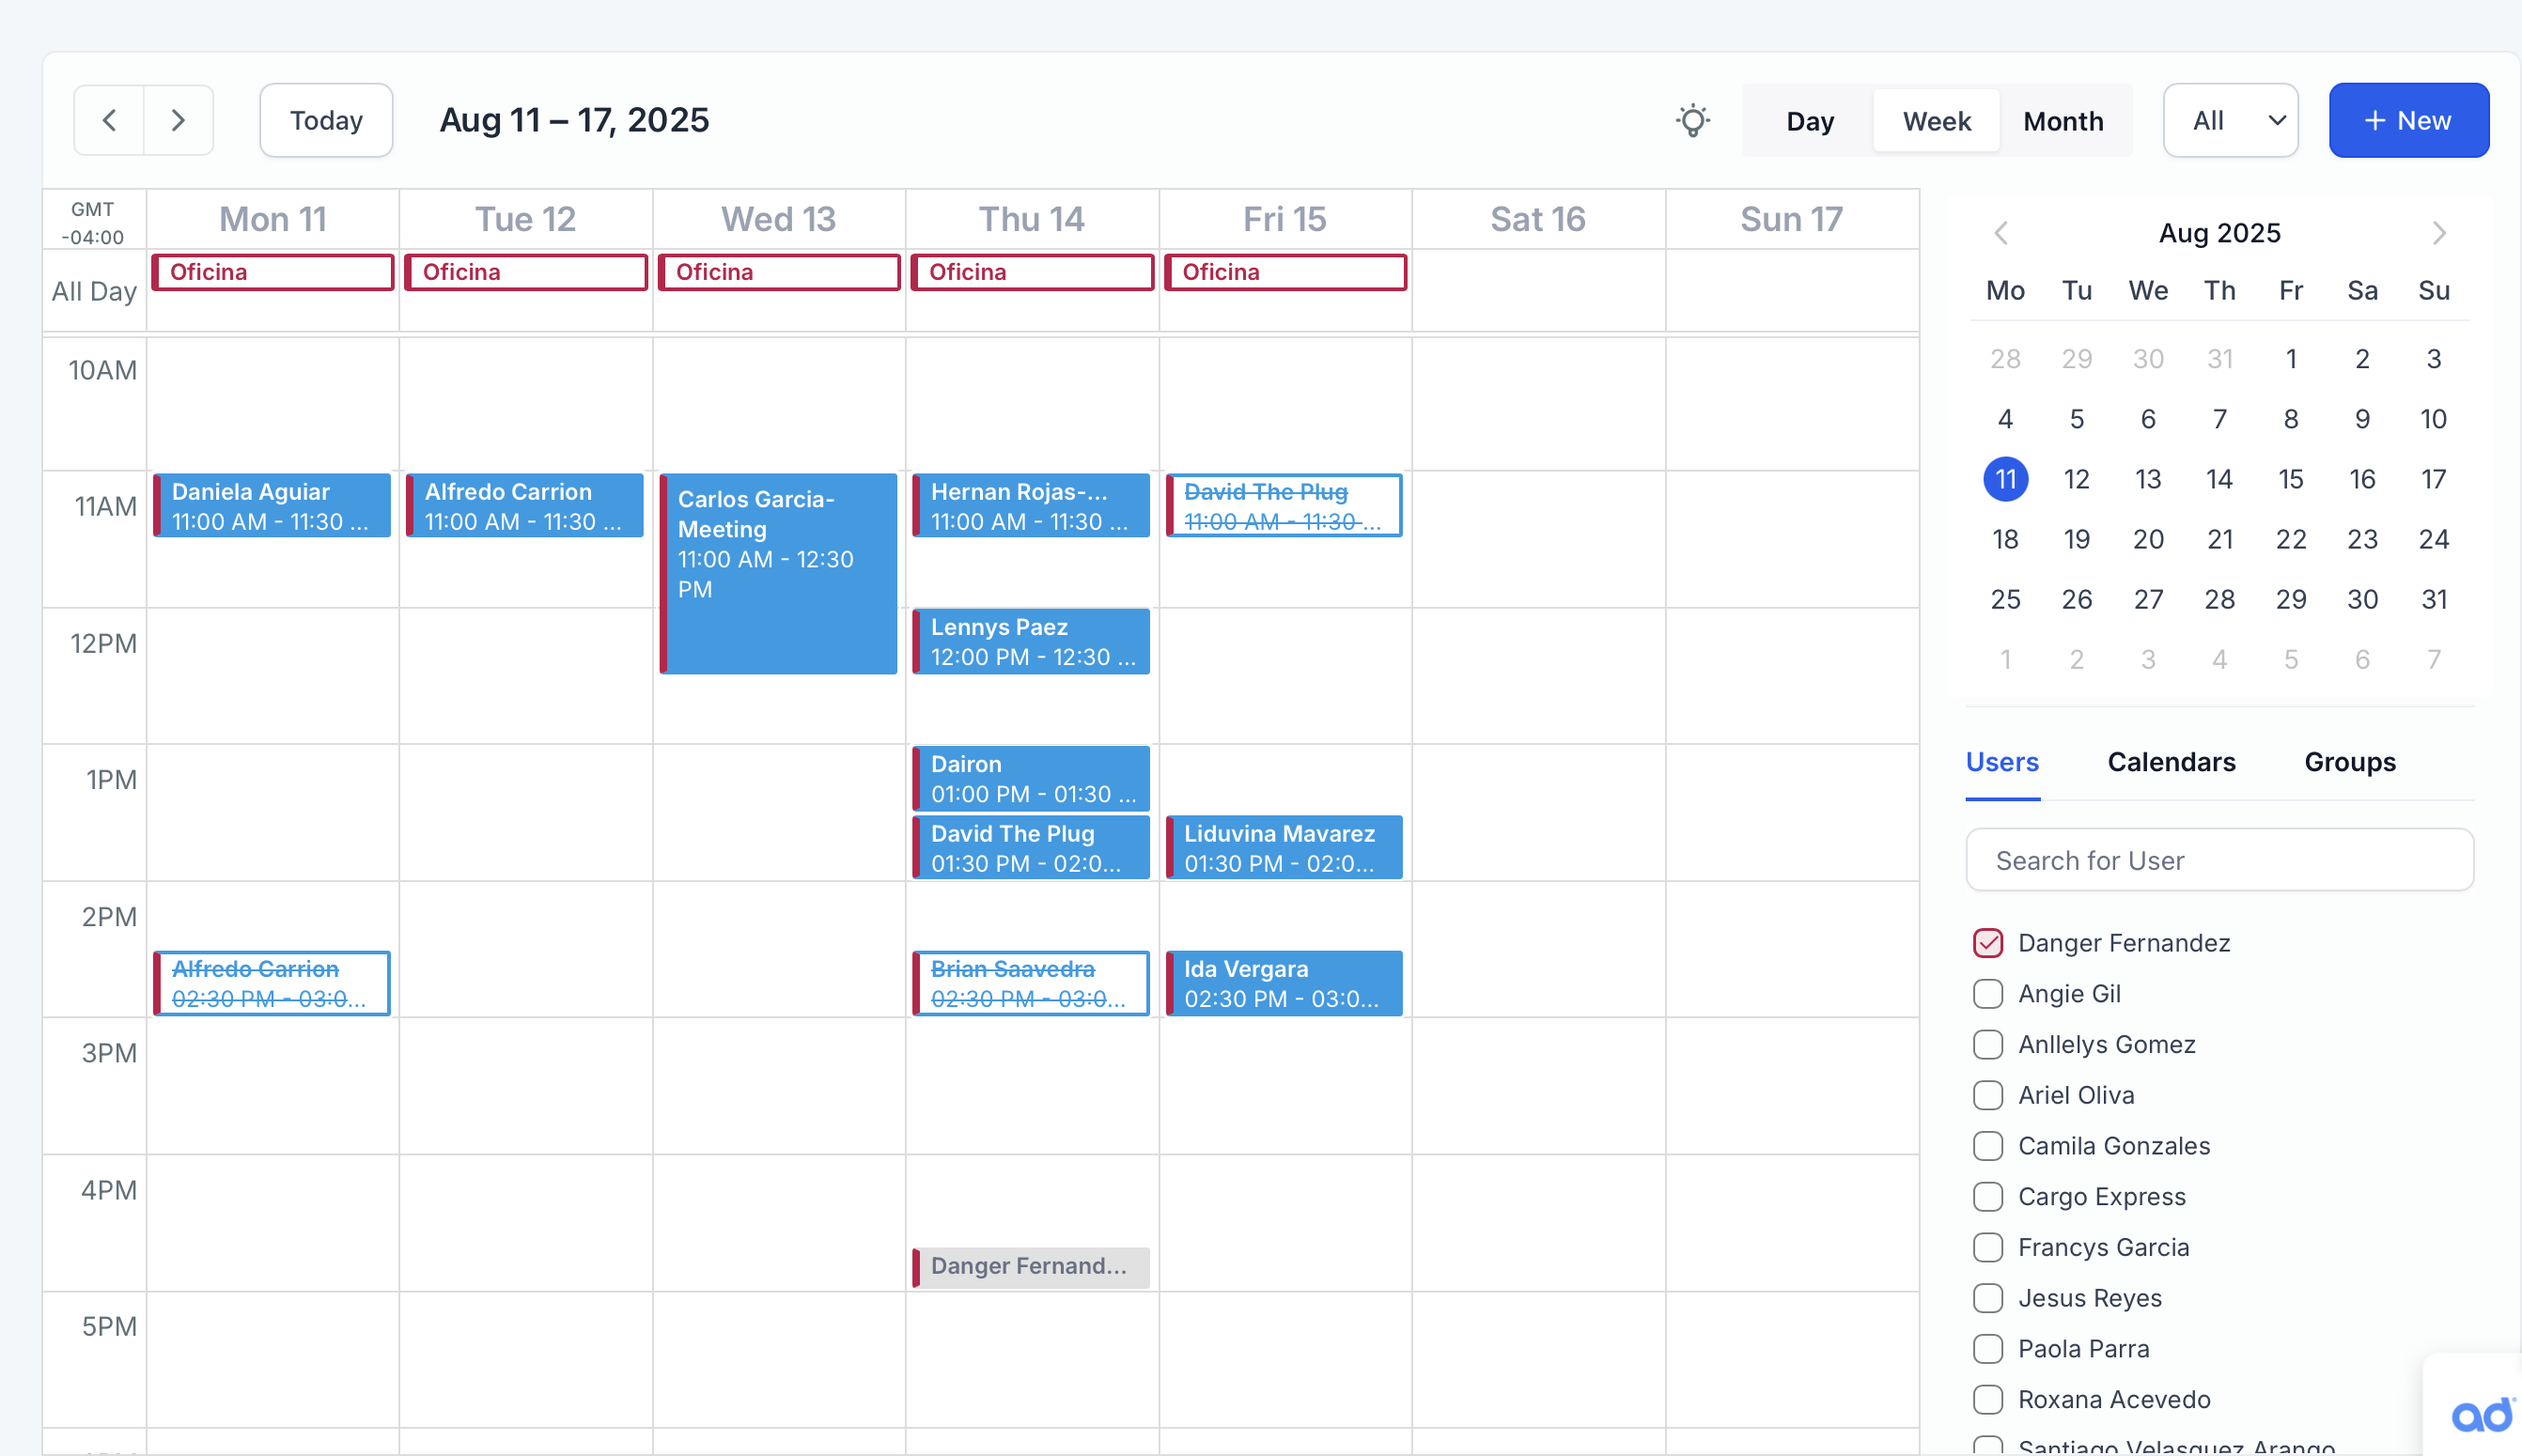Go to the next week using the right arrow

click(x=178, y=120)
